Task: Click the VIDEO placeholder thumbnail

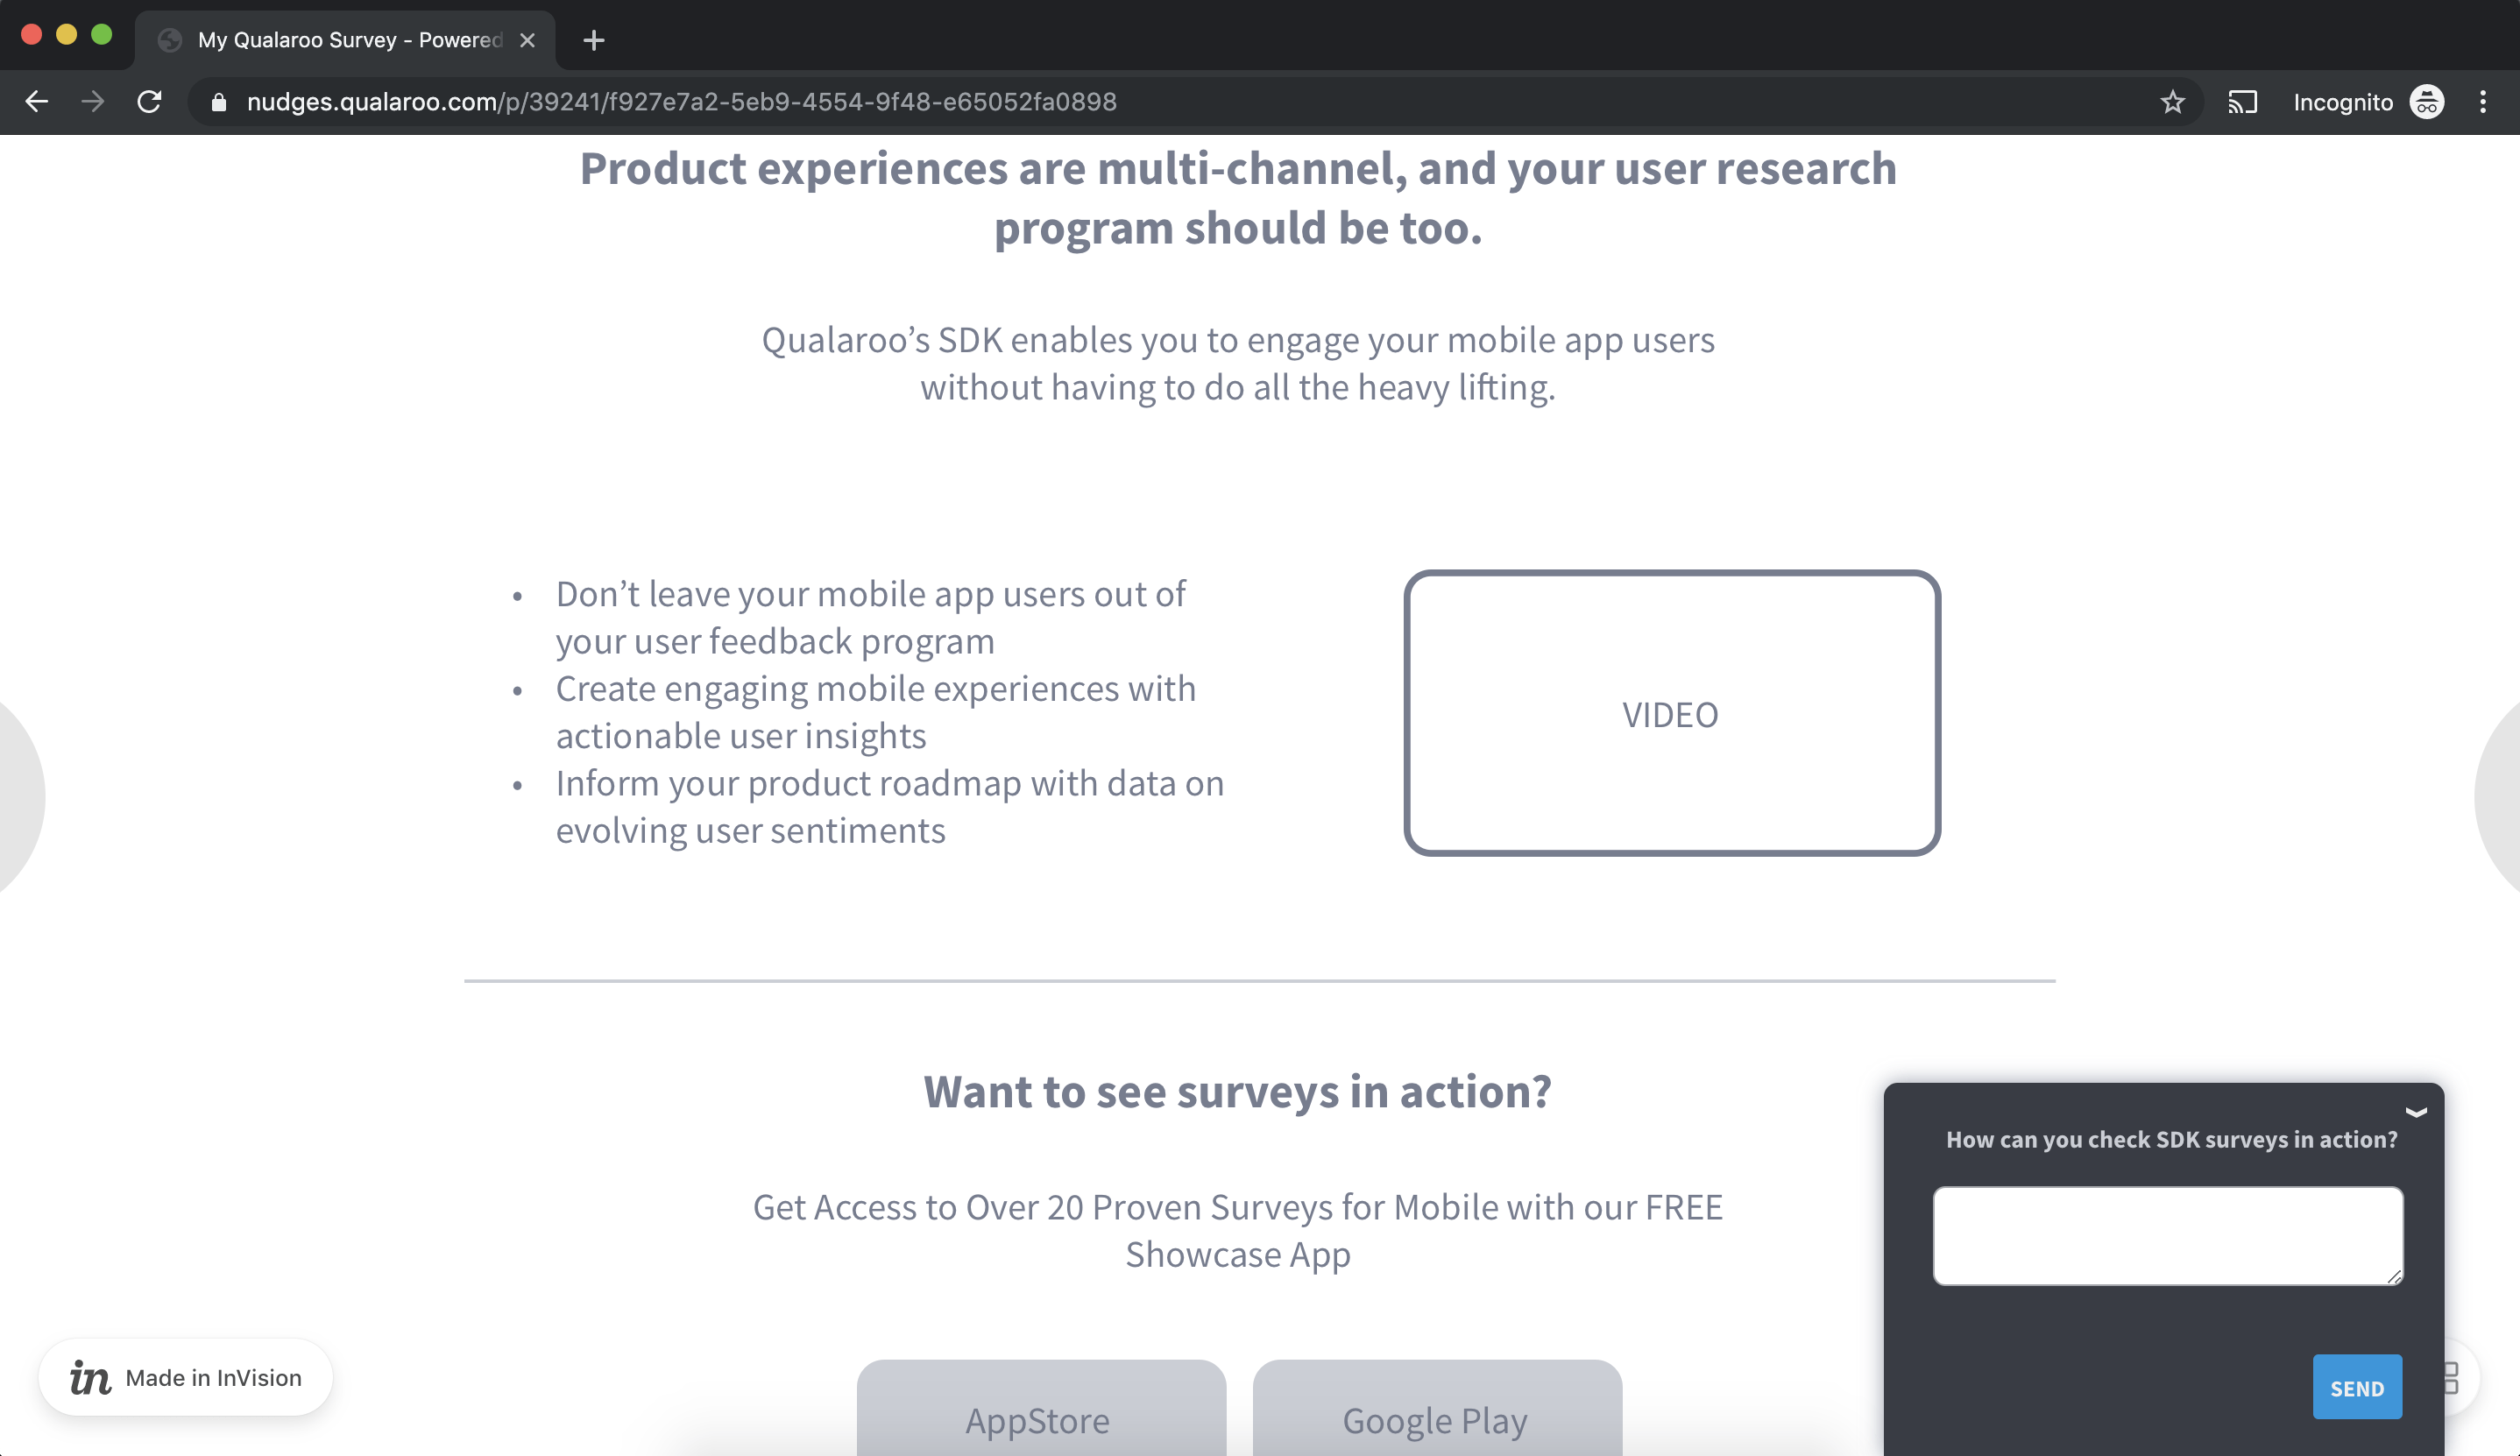Action: coord(1671,712)
